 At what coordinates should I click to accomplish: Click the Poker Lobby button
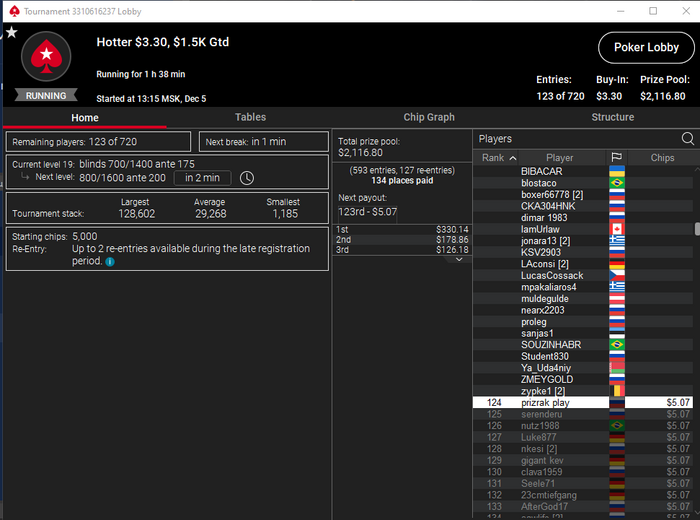646,47
